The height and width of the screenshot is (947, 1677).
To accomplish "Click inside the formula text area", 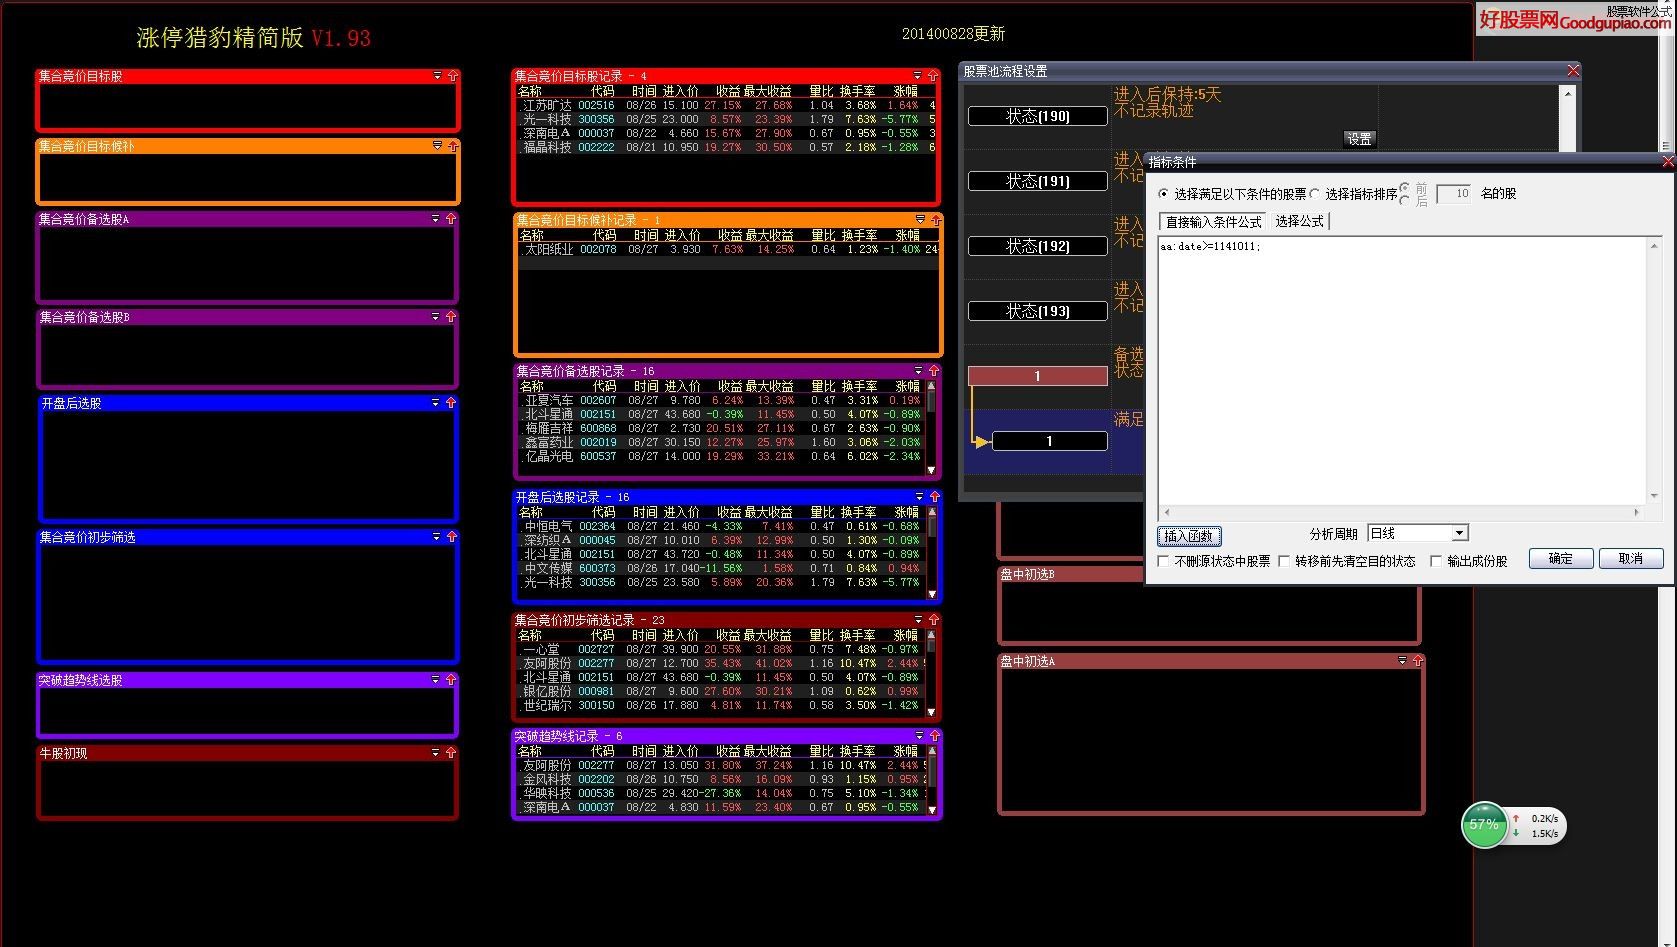I will point(1402,371).
